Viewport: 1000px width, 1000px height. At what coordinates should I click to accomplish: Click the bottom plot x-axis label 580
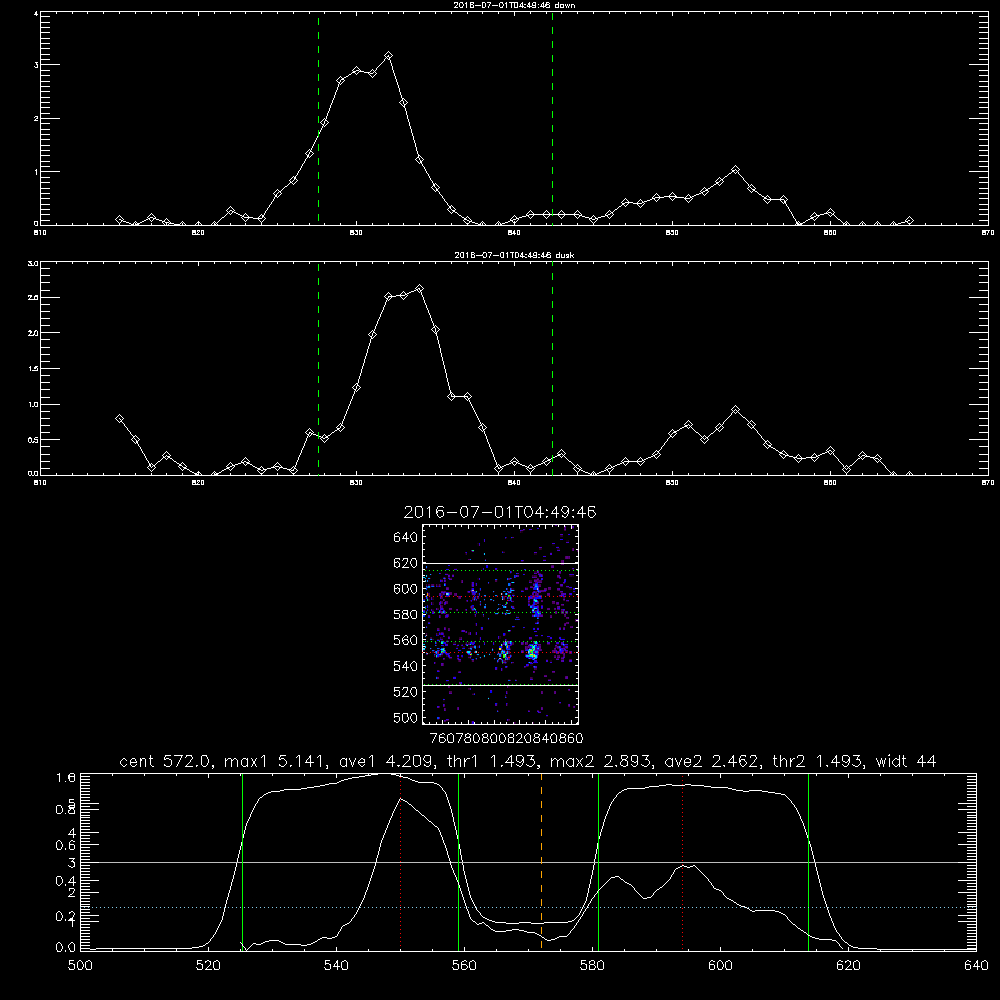[x=592, y=966]
